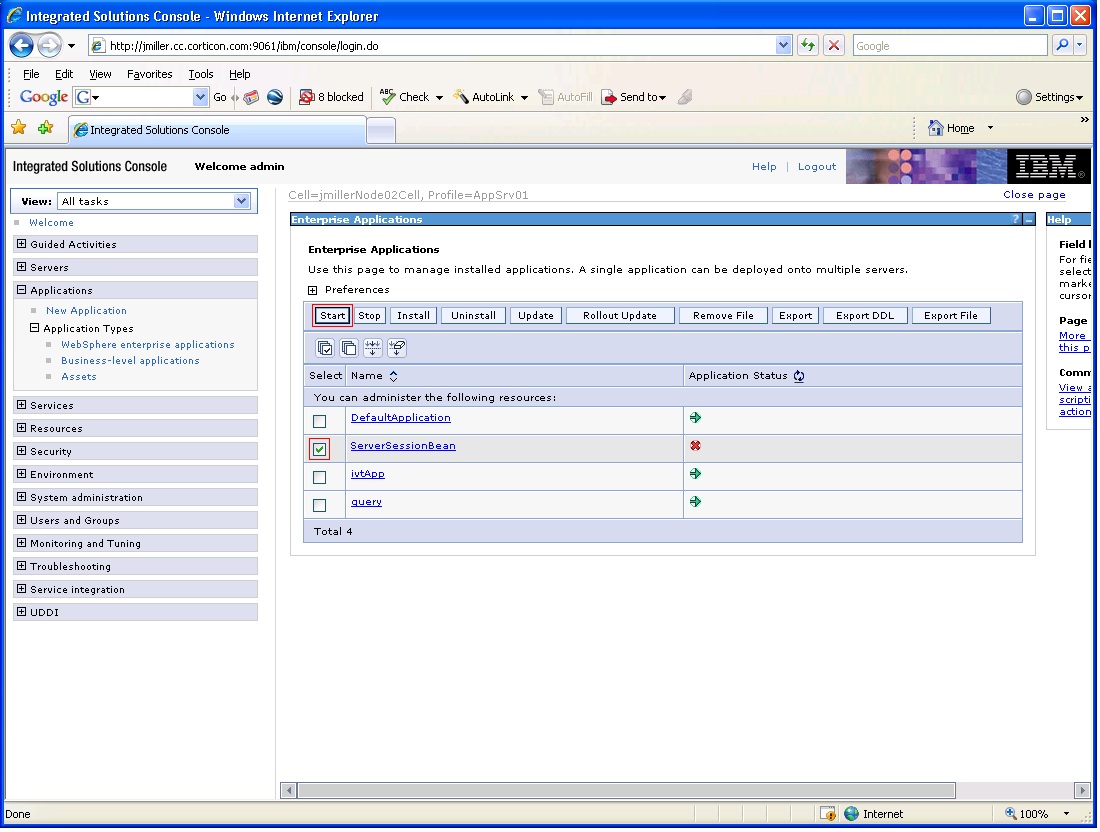Click the horizontal scrollbar thumb
This screenshot has height=832, width=1100.
click(626, 791)
